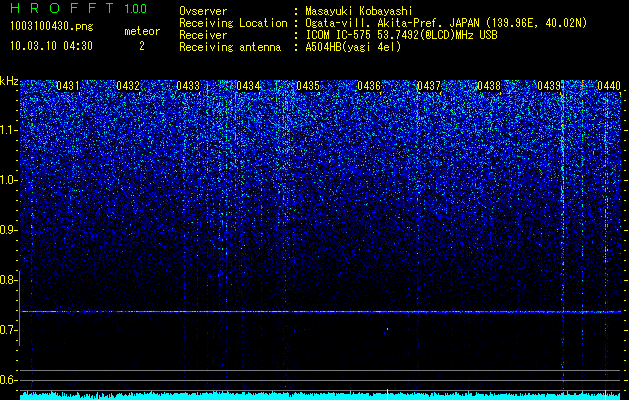Viewport: 629px width, 400px height.
Task: Click the 0.8 kHz axis label
Action: click(9, 280)
